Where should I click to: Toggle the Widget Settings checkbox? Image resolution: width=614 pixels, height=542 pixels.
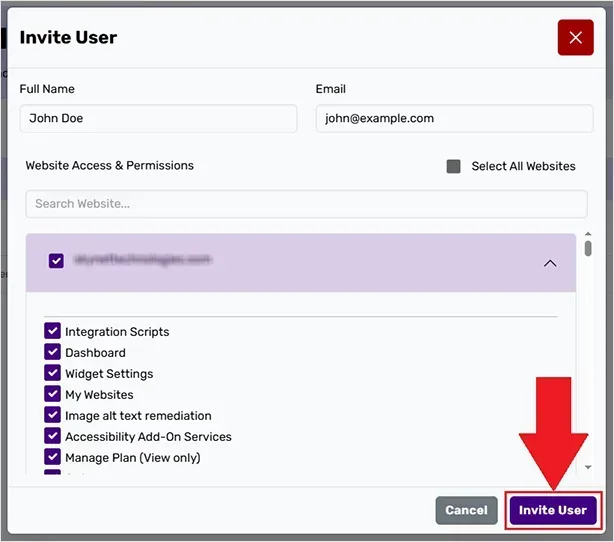[x=53, y=373]
